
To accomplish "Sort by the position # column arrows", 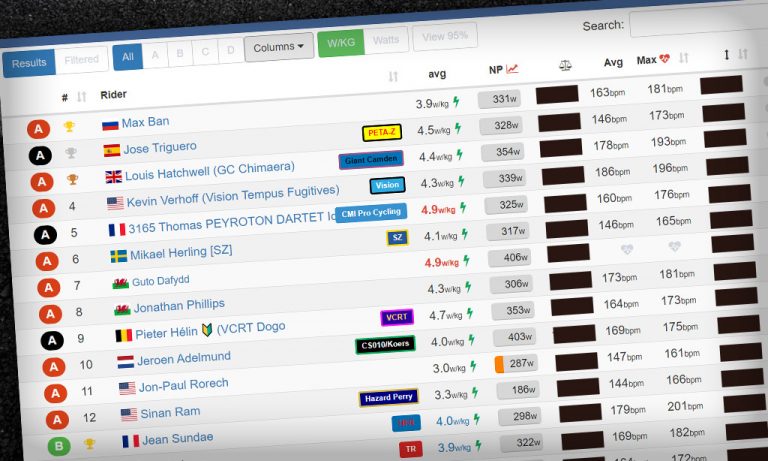I will [81, 98].
